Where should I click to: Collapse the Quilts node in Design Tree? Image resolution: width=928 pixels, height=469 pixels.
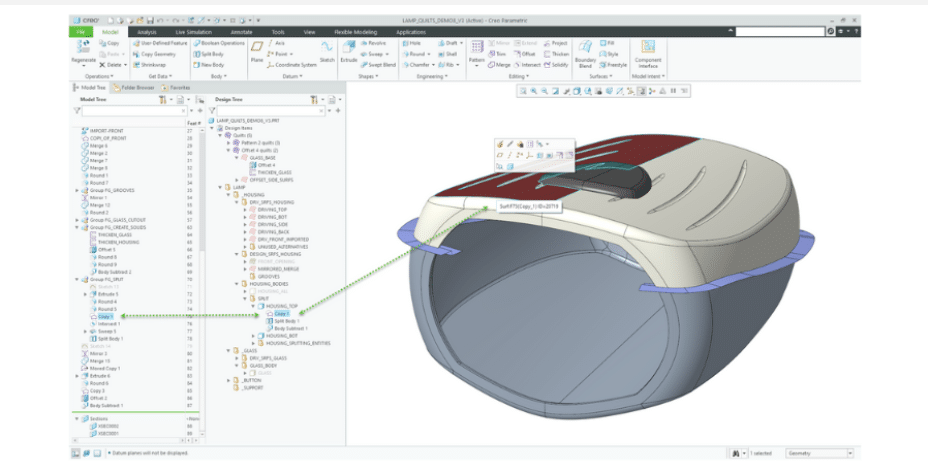coord(222,136)
